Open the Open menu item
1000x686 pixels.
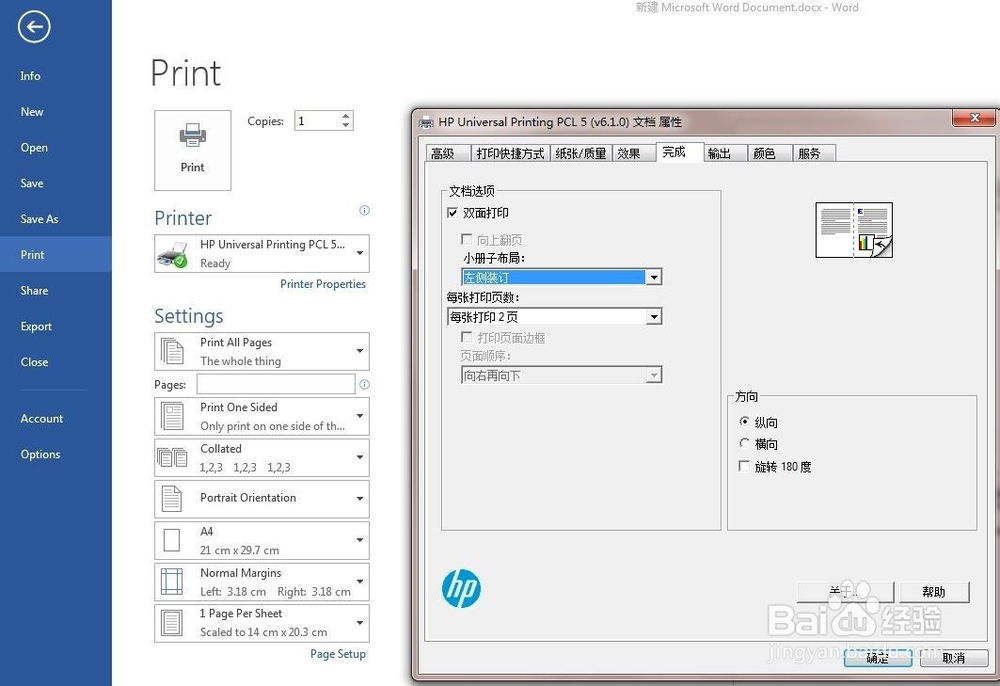click(55, 147)
